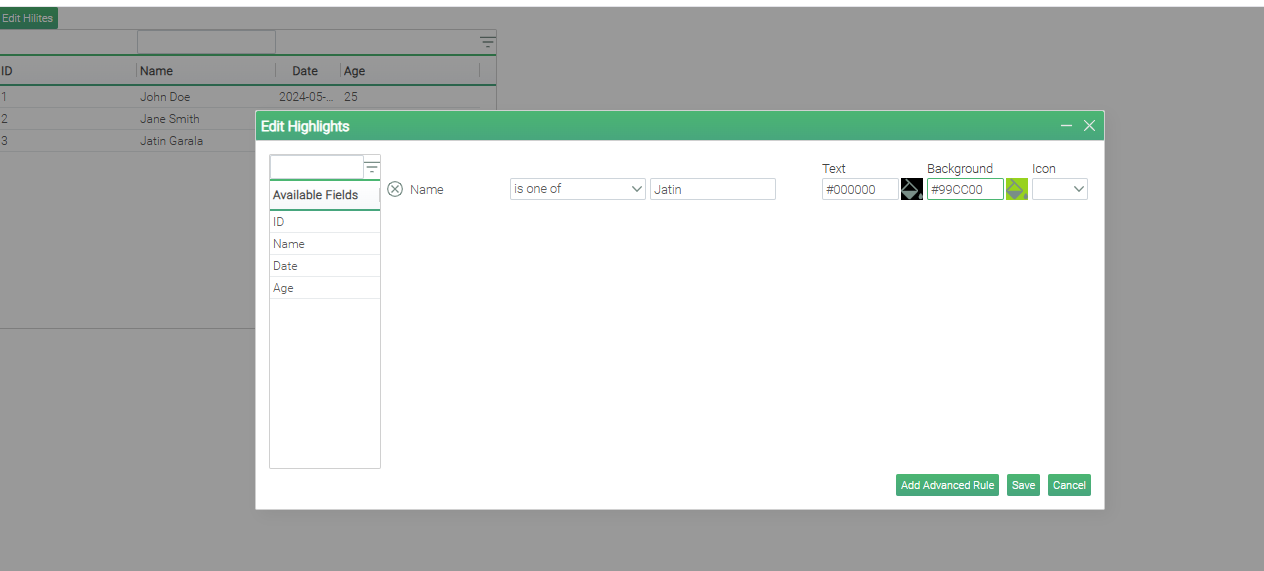Minimize the Edit Highlights dialog

1066,126
